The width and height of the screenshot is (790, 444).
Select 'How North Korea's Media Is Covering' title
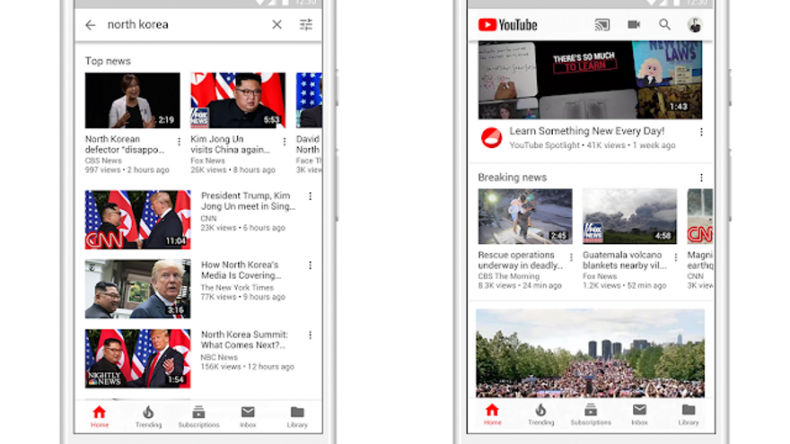[241, 270]
